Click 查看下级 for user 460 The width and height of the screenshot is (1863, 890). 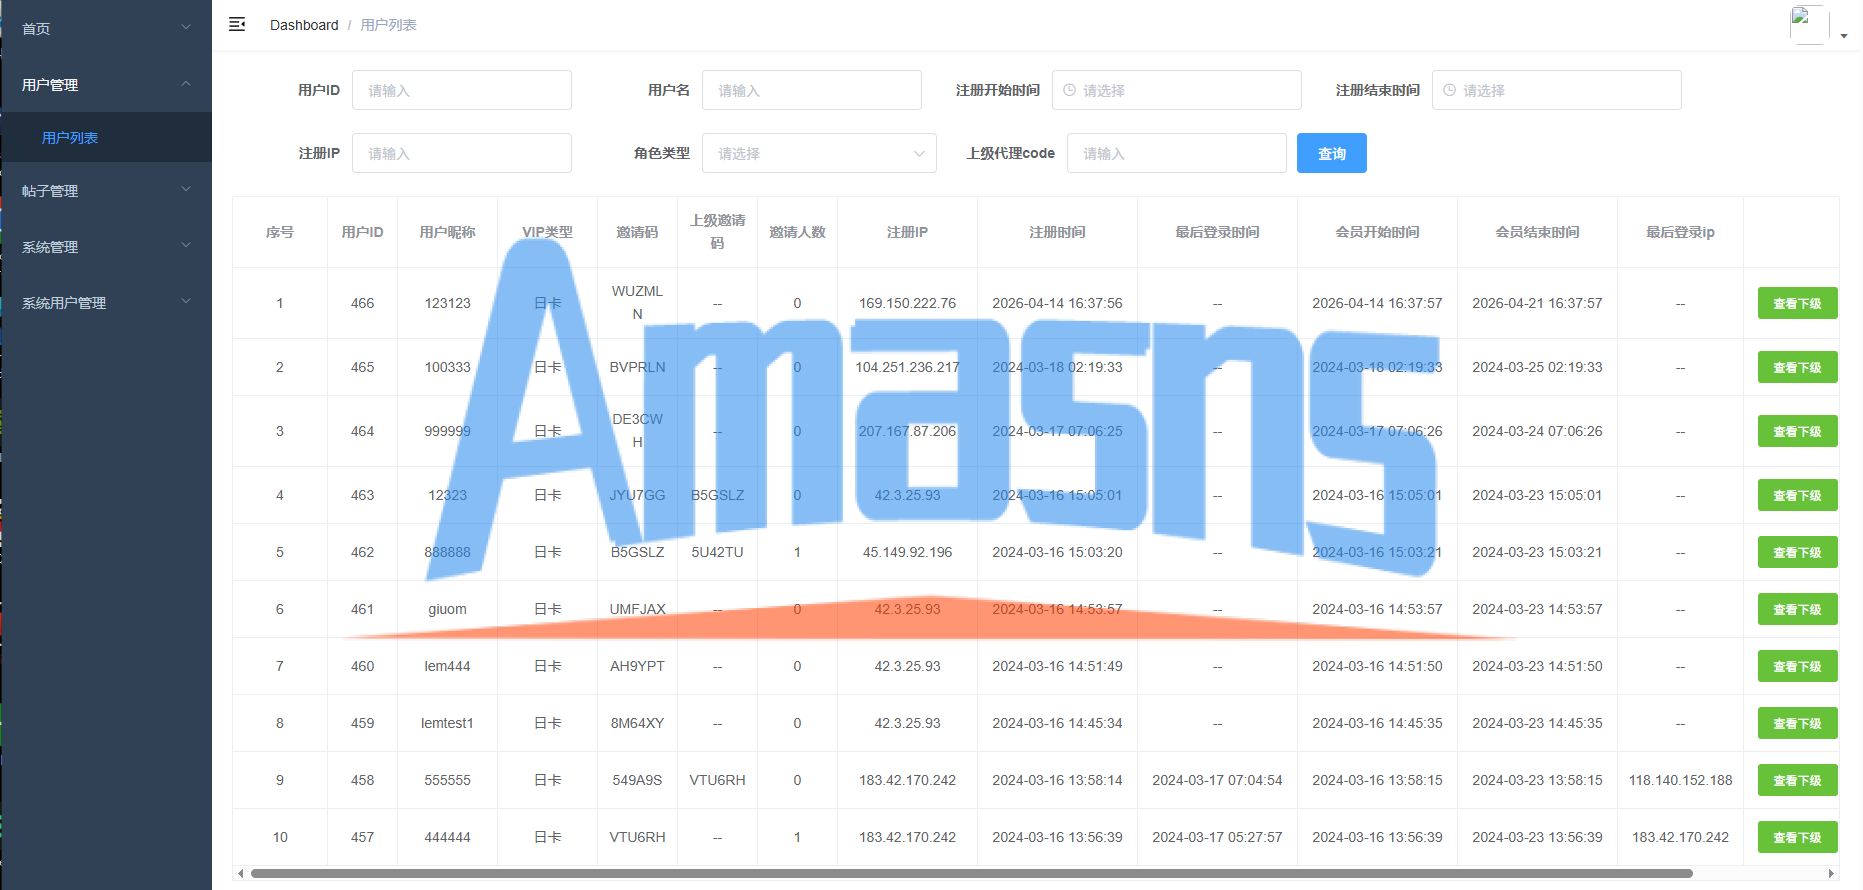1797,666
